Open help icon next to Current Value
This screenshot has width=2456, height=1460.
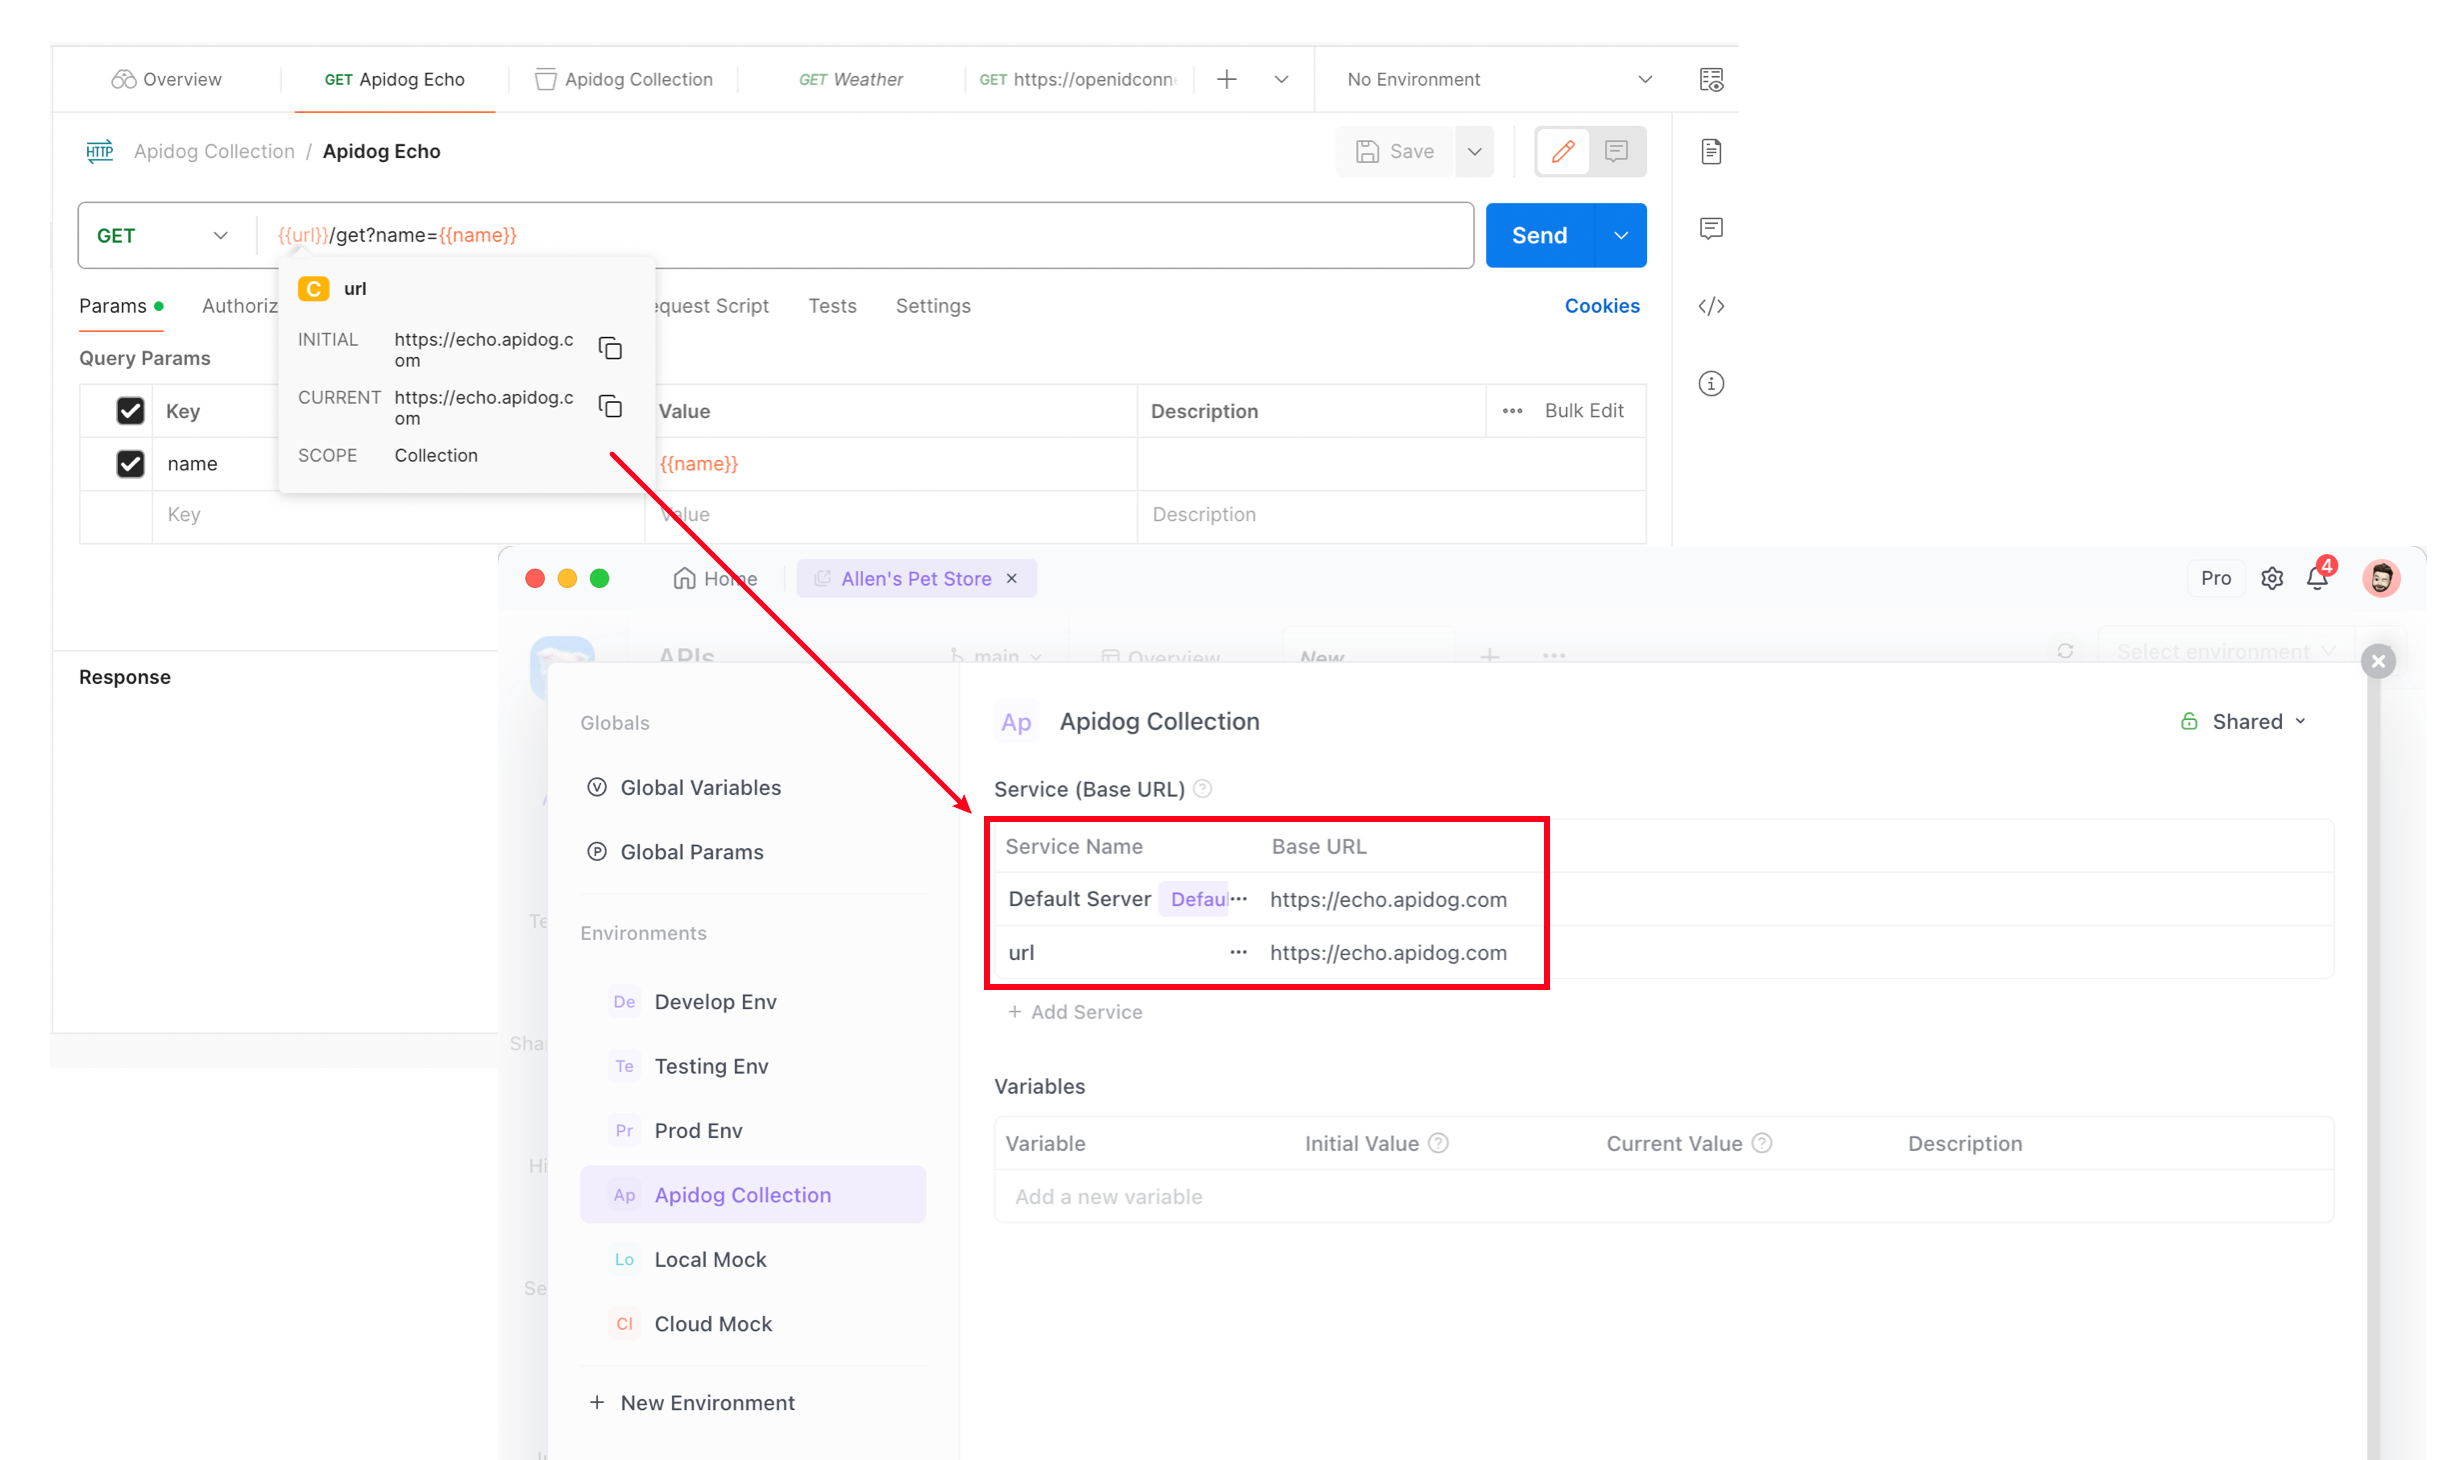click(x=1762, y=1143)
